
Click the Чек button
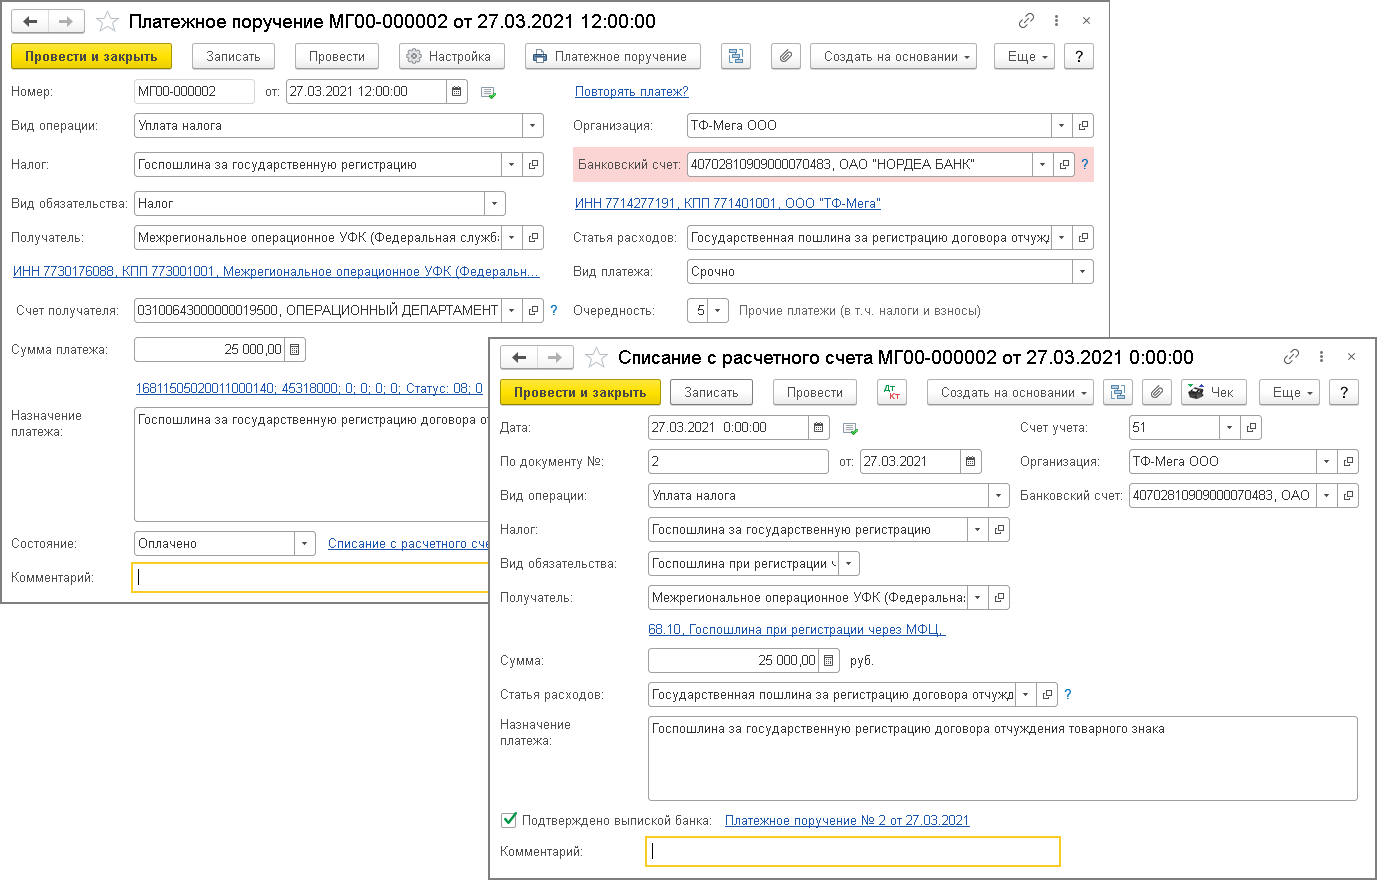click(1214, 393)
